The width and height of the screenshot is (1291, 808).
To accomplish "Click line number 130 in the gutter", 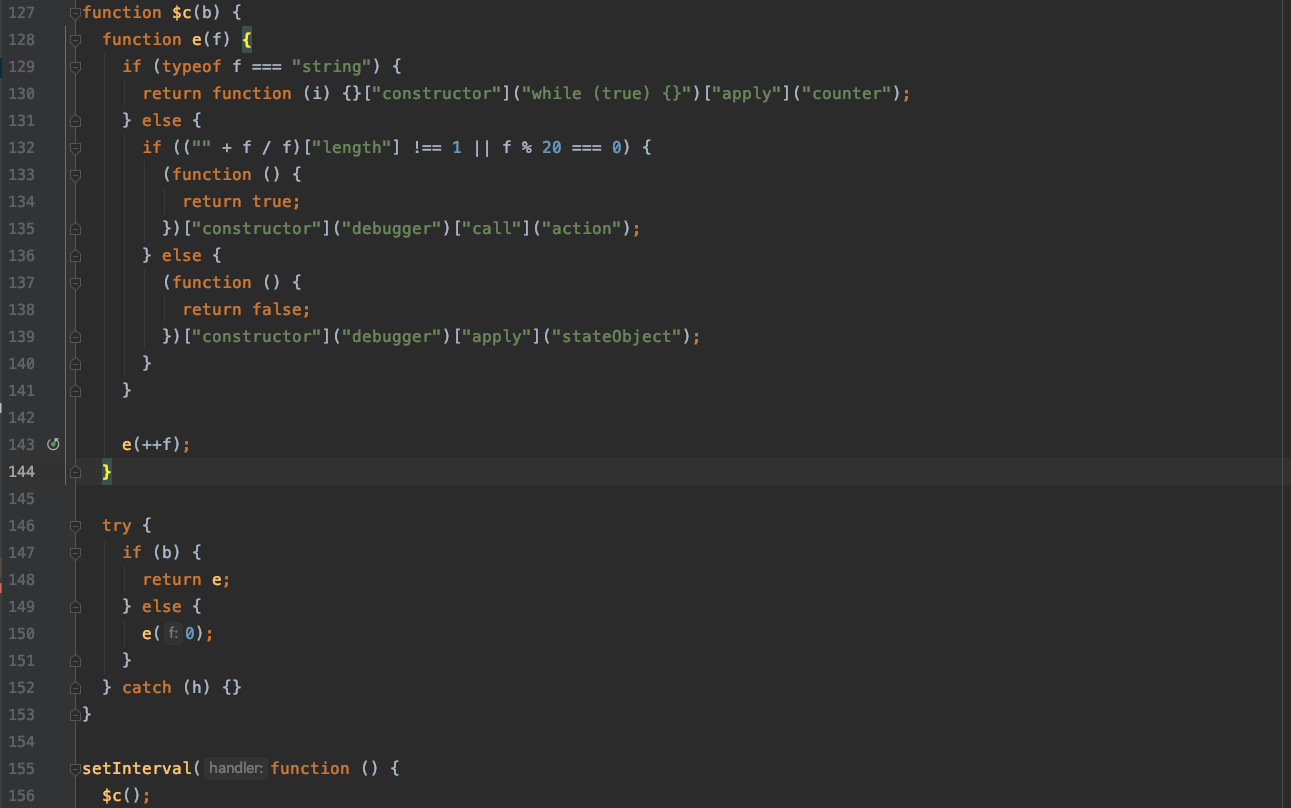I will tap(20, 94).
